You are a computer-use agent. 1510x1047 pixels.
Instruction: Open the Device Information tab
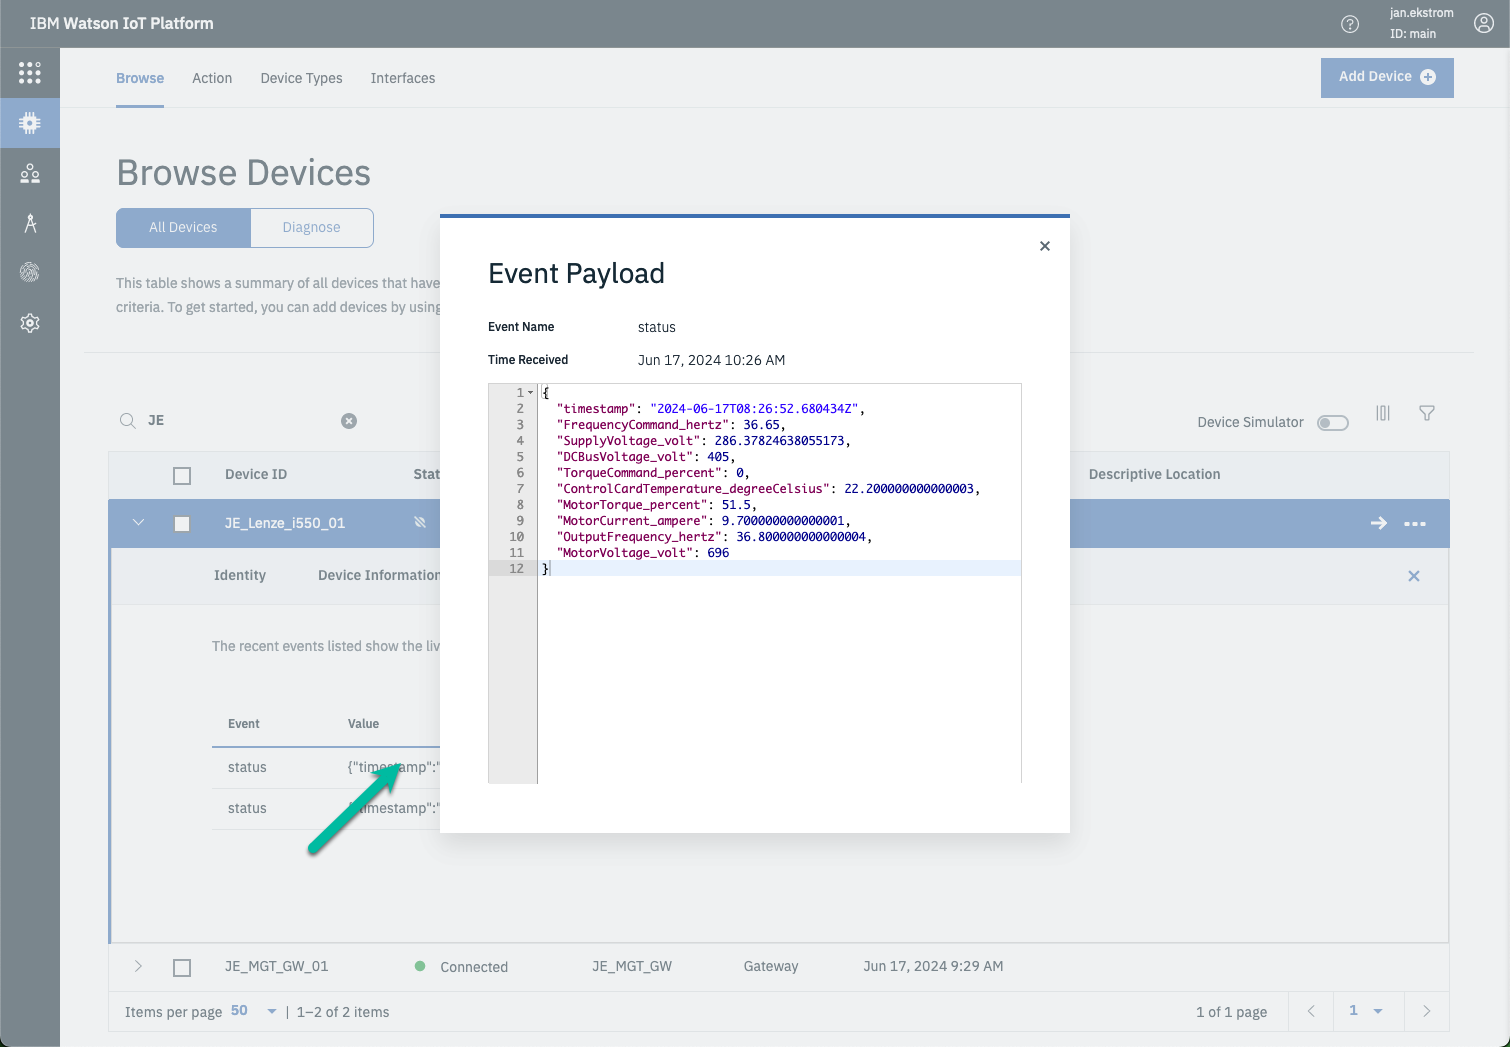coord(379,575)
